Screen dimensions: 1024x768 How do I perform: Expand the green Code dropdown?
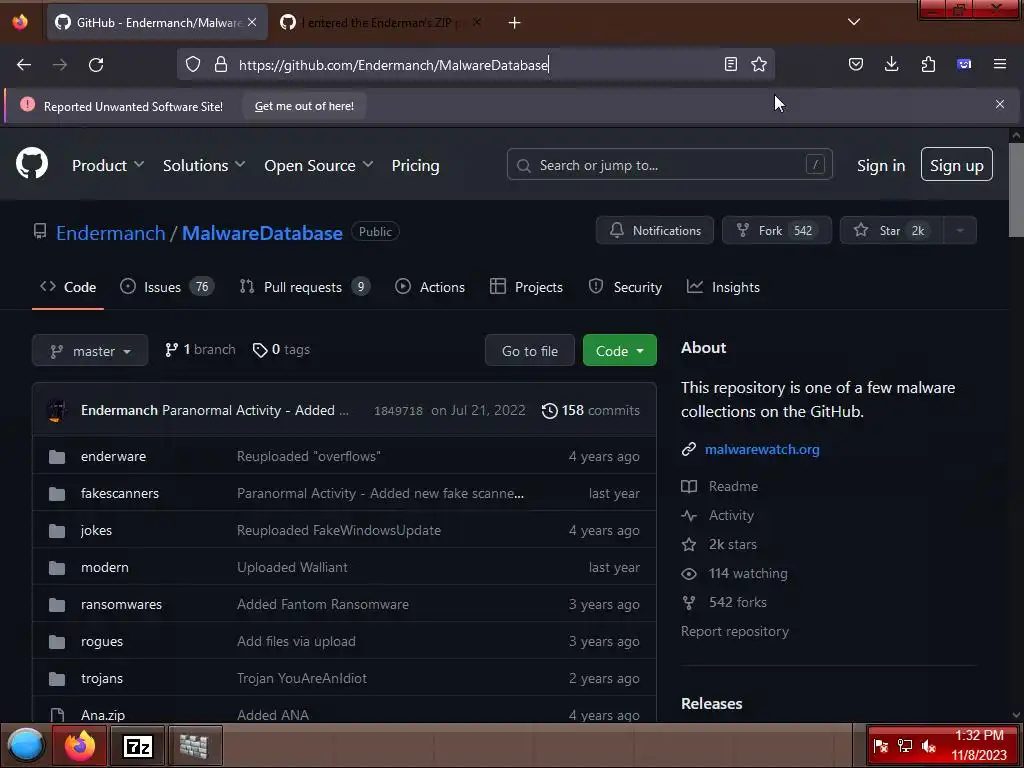(x=620, y=351)
